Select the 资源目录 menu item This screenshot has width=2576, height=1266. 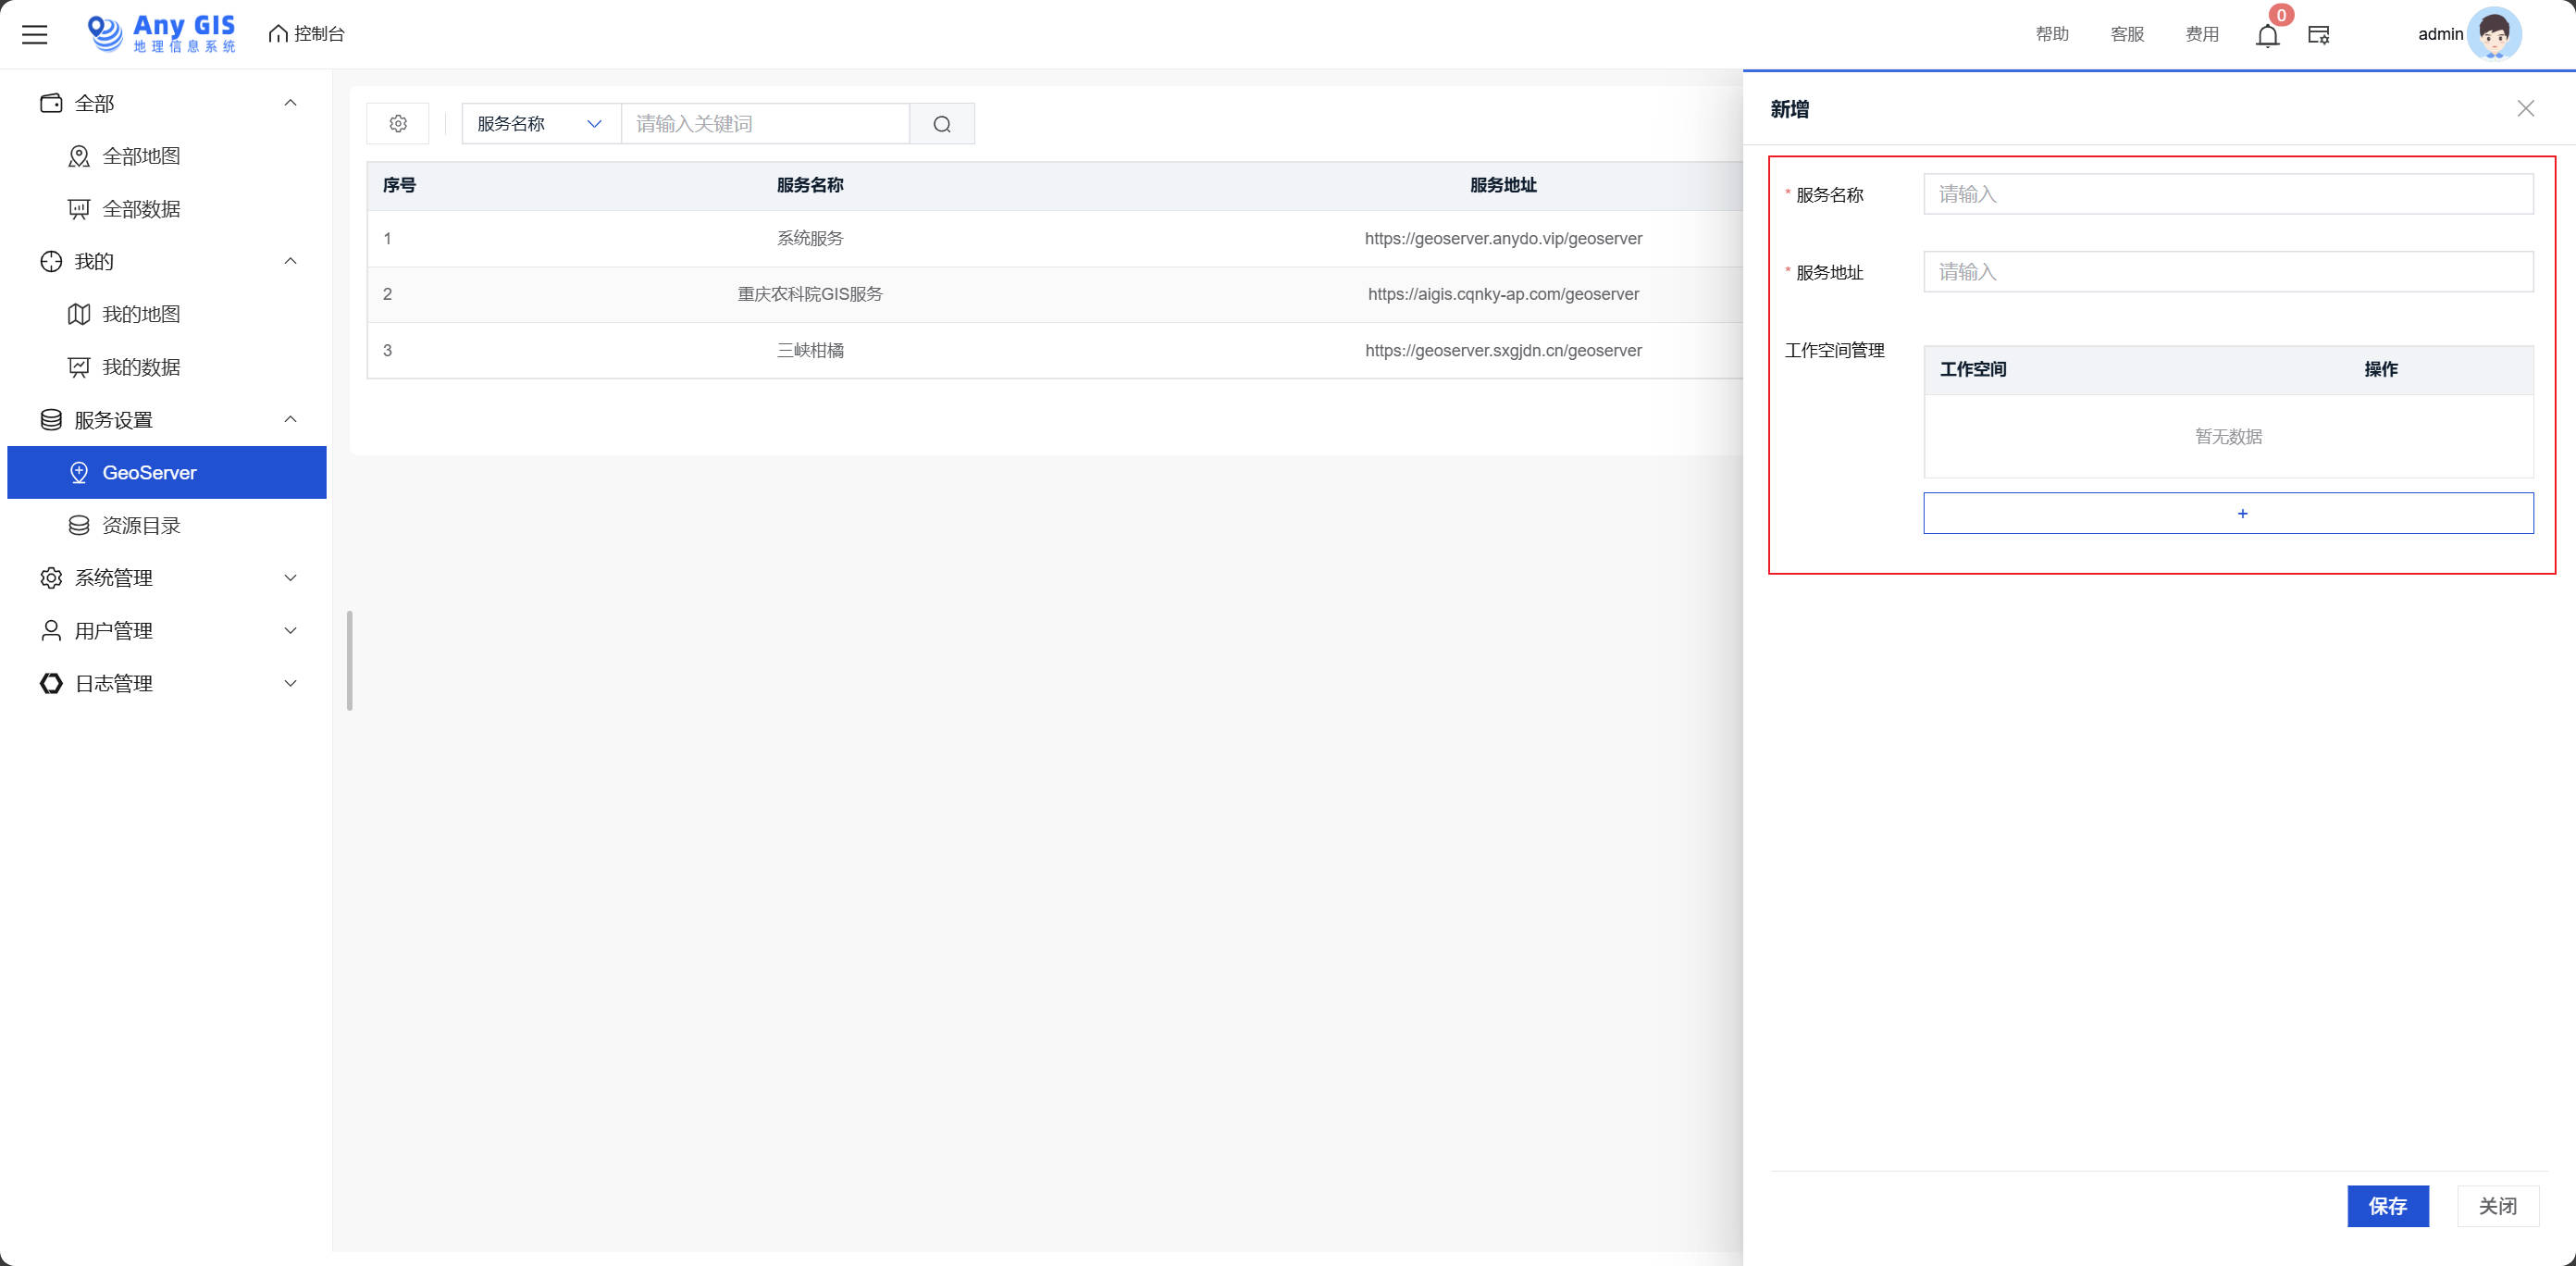(x=141, y=525)
